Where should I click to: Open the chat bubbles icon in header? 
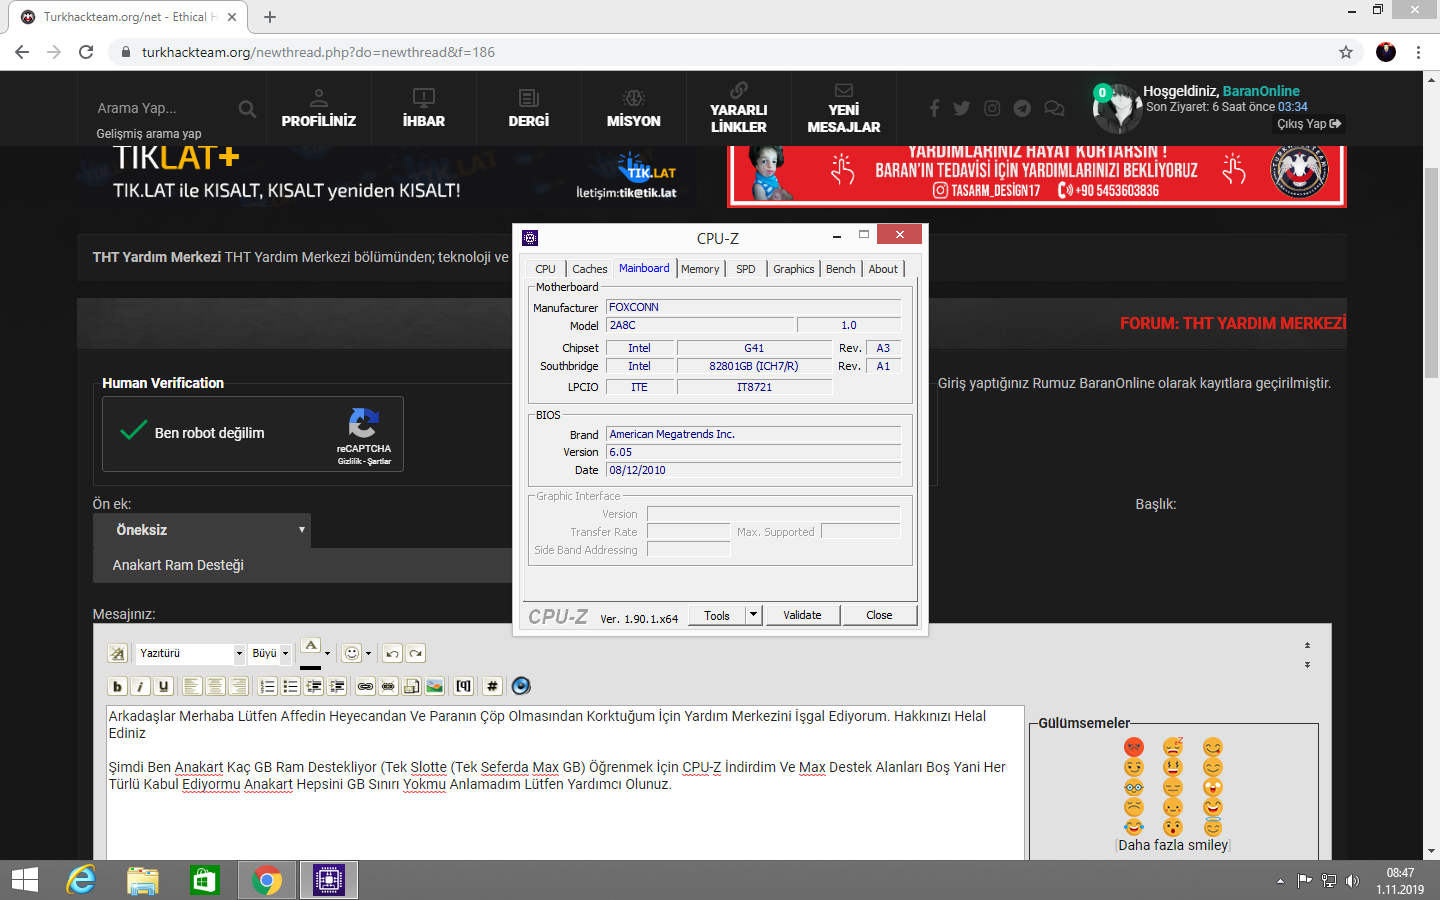(x=1054, y=108)
